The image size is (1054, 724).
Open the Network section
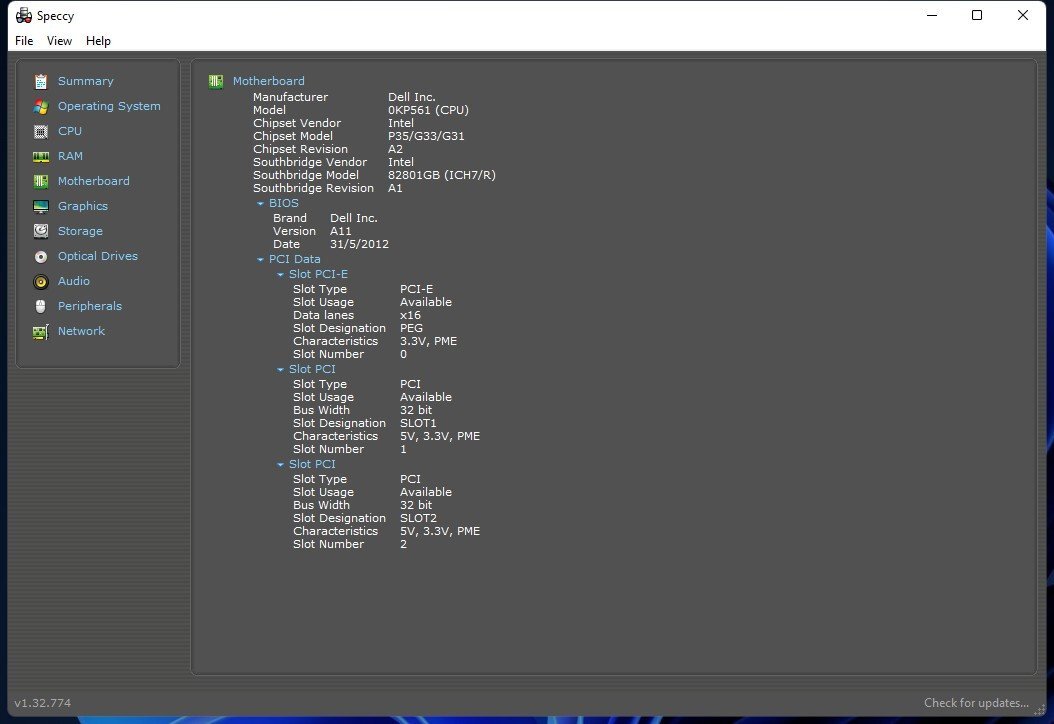pyautogui.click(x=81, y=331)
